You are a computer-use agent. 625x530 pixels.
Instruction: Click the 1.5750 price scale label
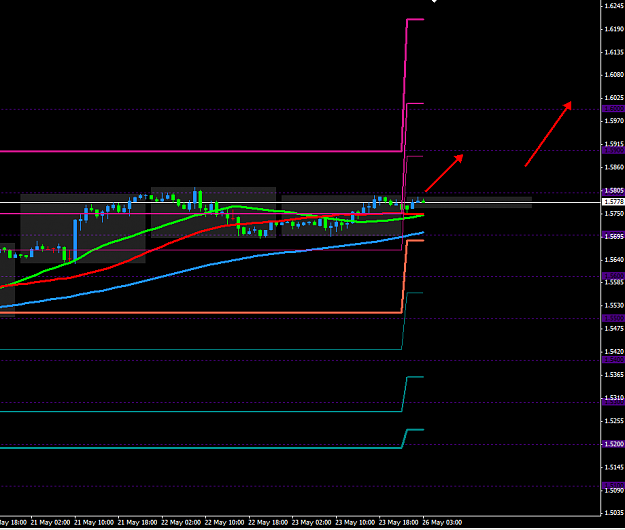[614, 214]
